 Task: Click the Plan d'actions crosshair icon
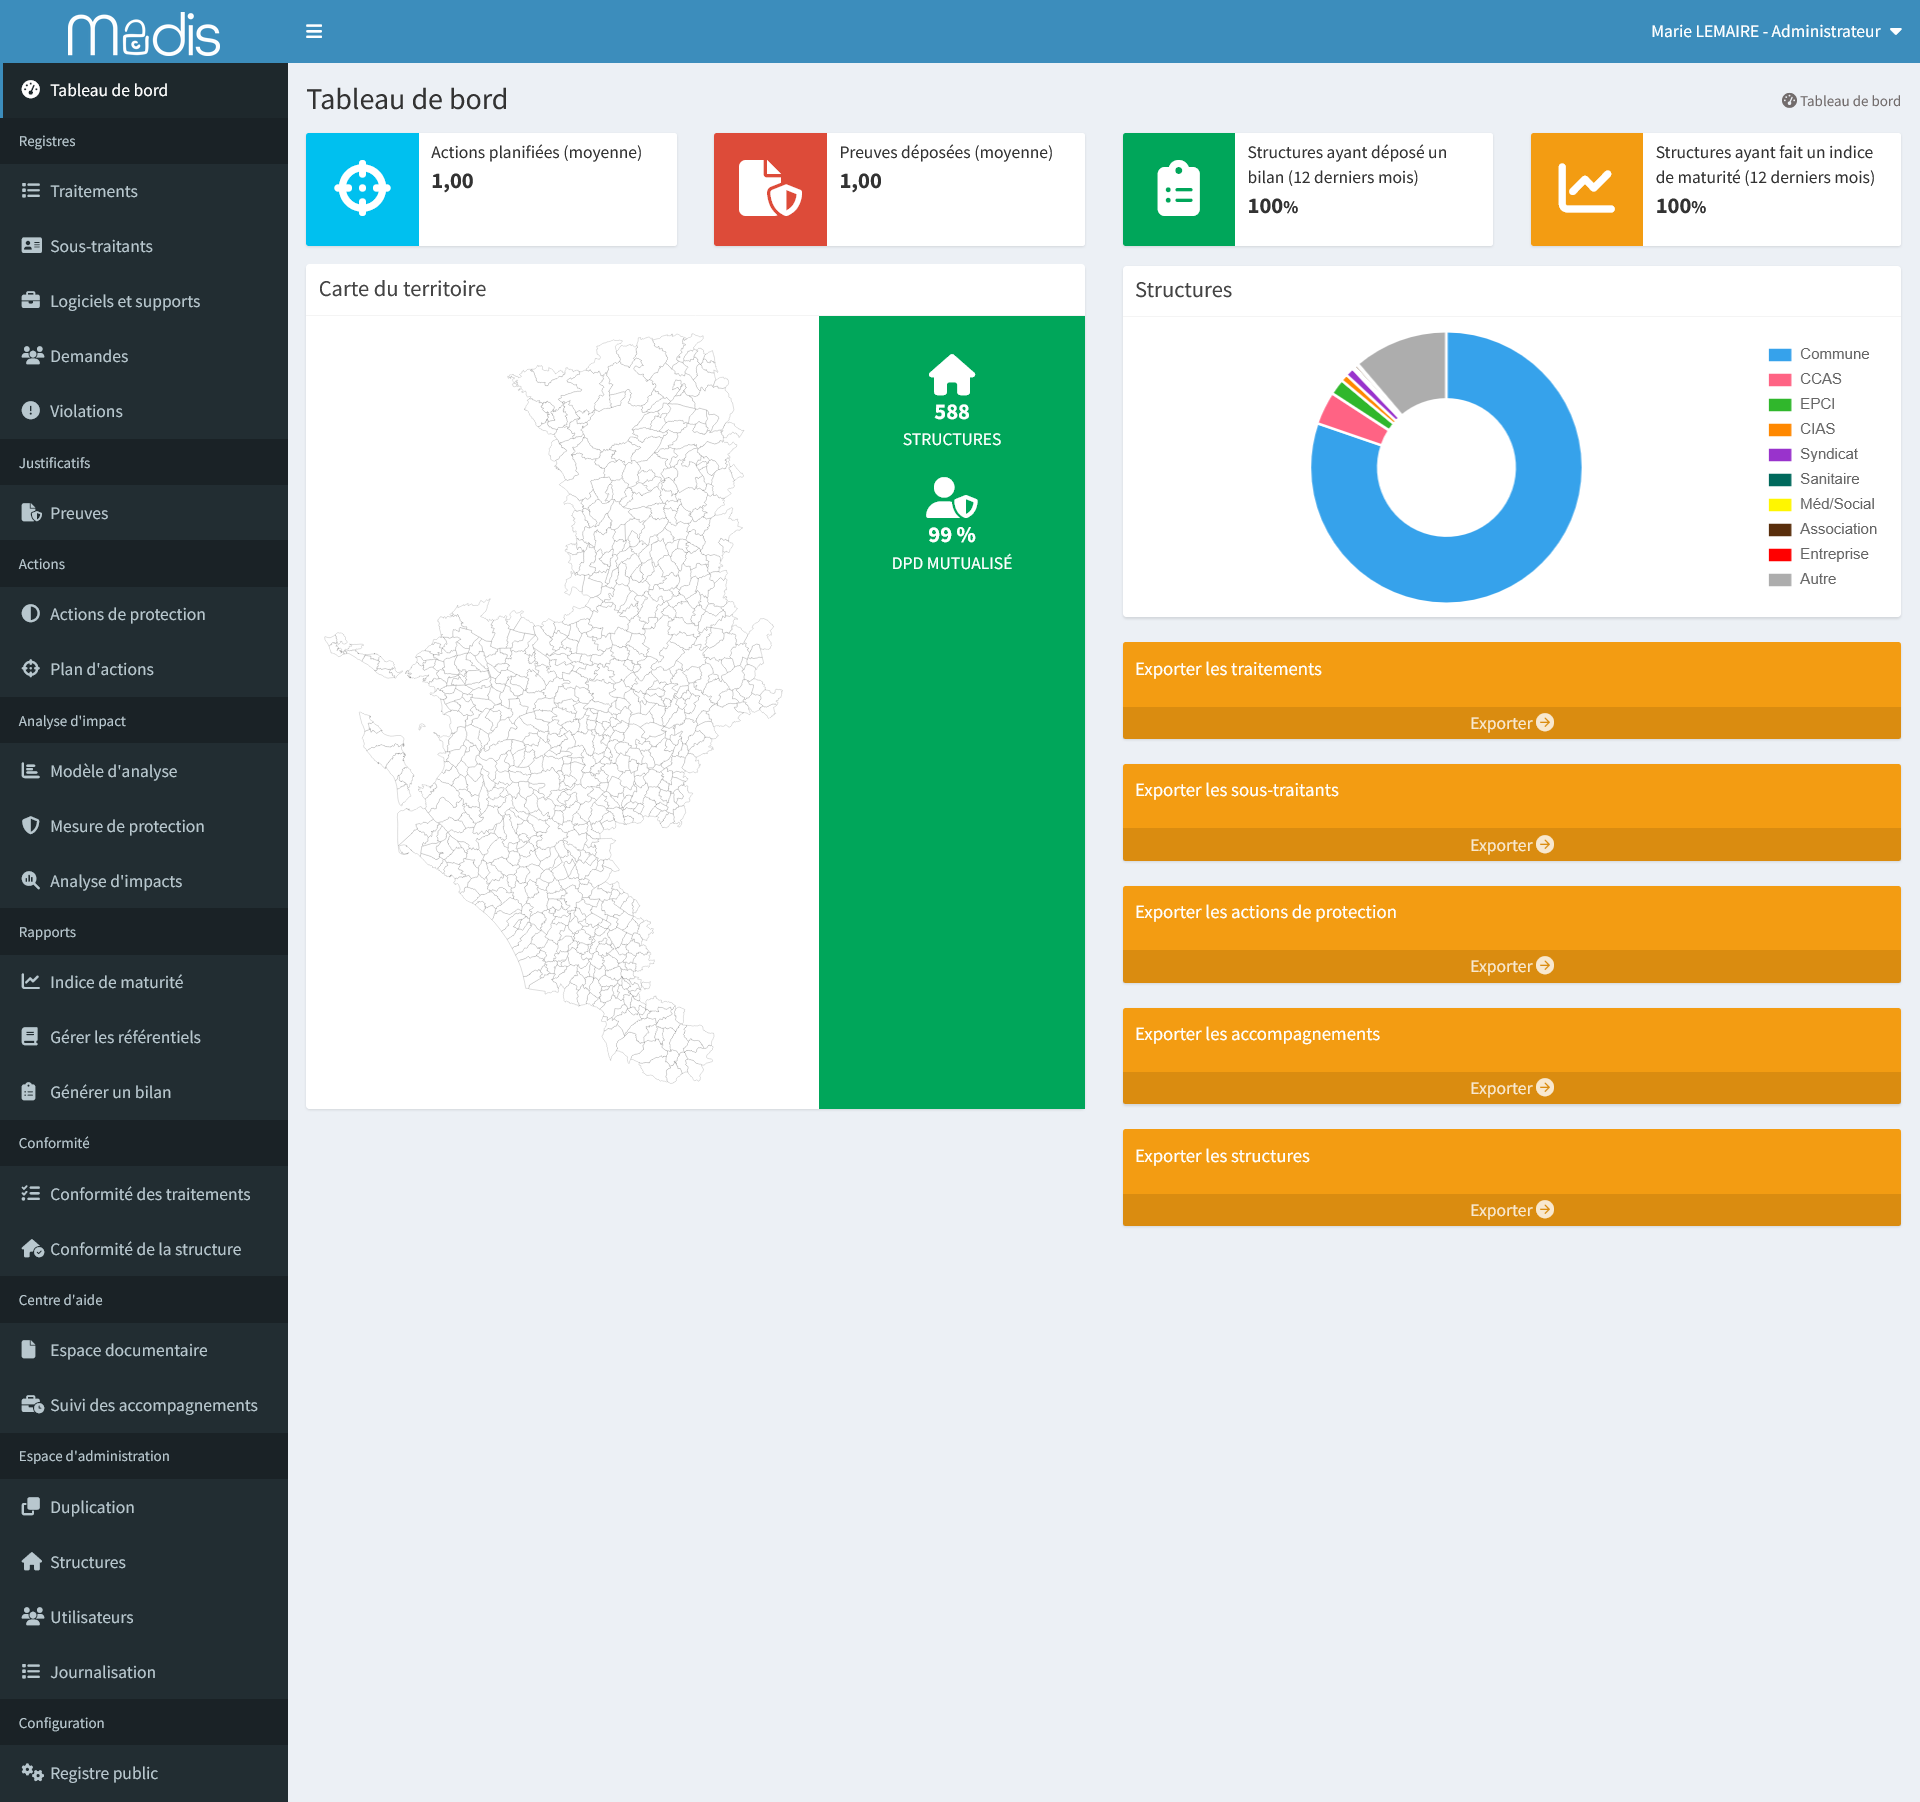(x=31, y=668)
